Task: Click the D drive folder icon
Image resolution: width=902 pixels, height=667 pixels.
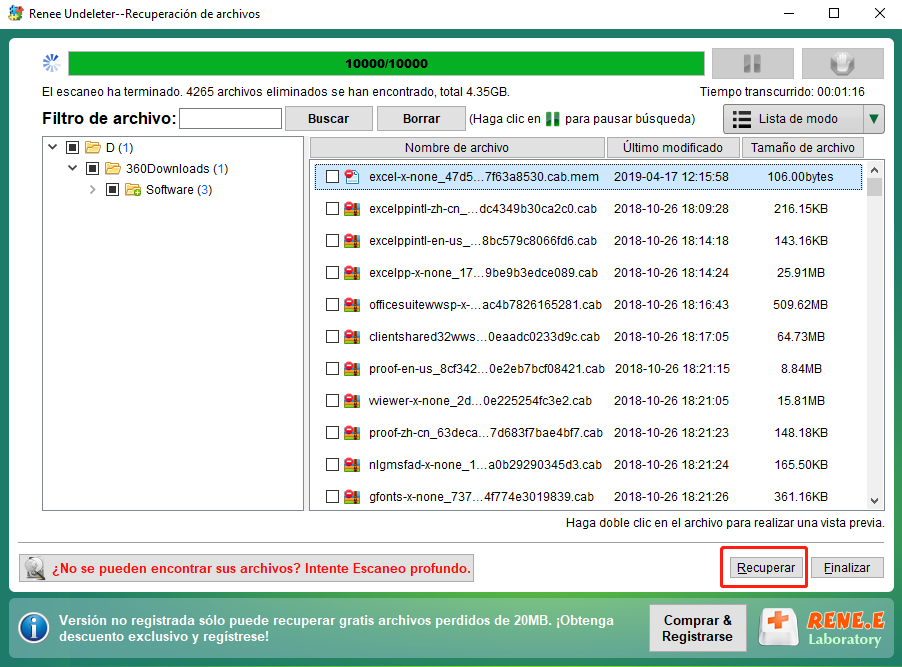Action: tap(93, 148)
